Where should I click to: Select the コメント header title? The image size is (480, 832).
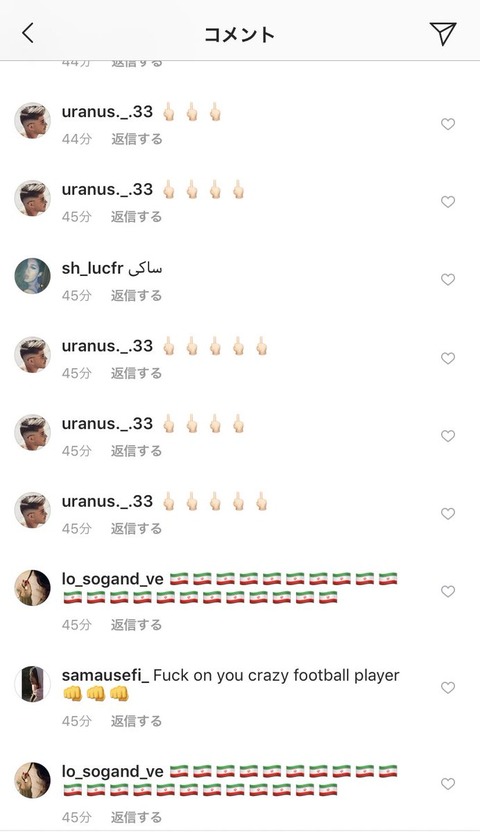pyautogui.click(x=239, y=34)
